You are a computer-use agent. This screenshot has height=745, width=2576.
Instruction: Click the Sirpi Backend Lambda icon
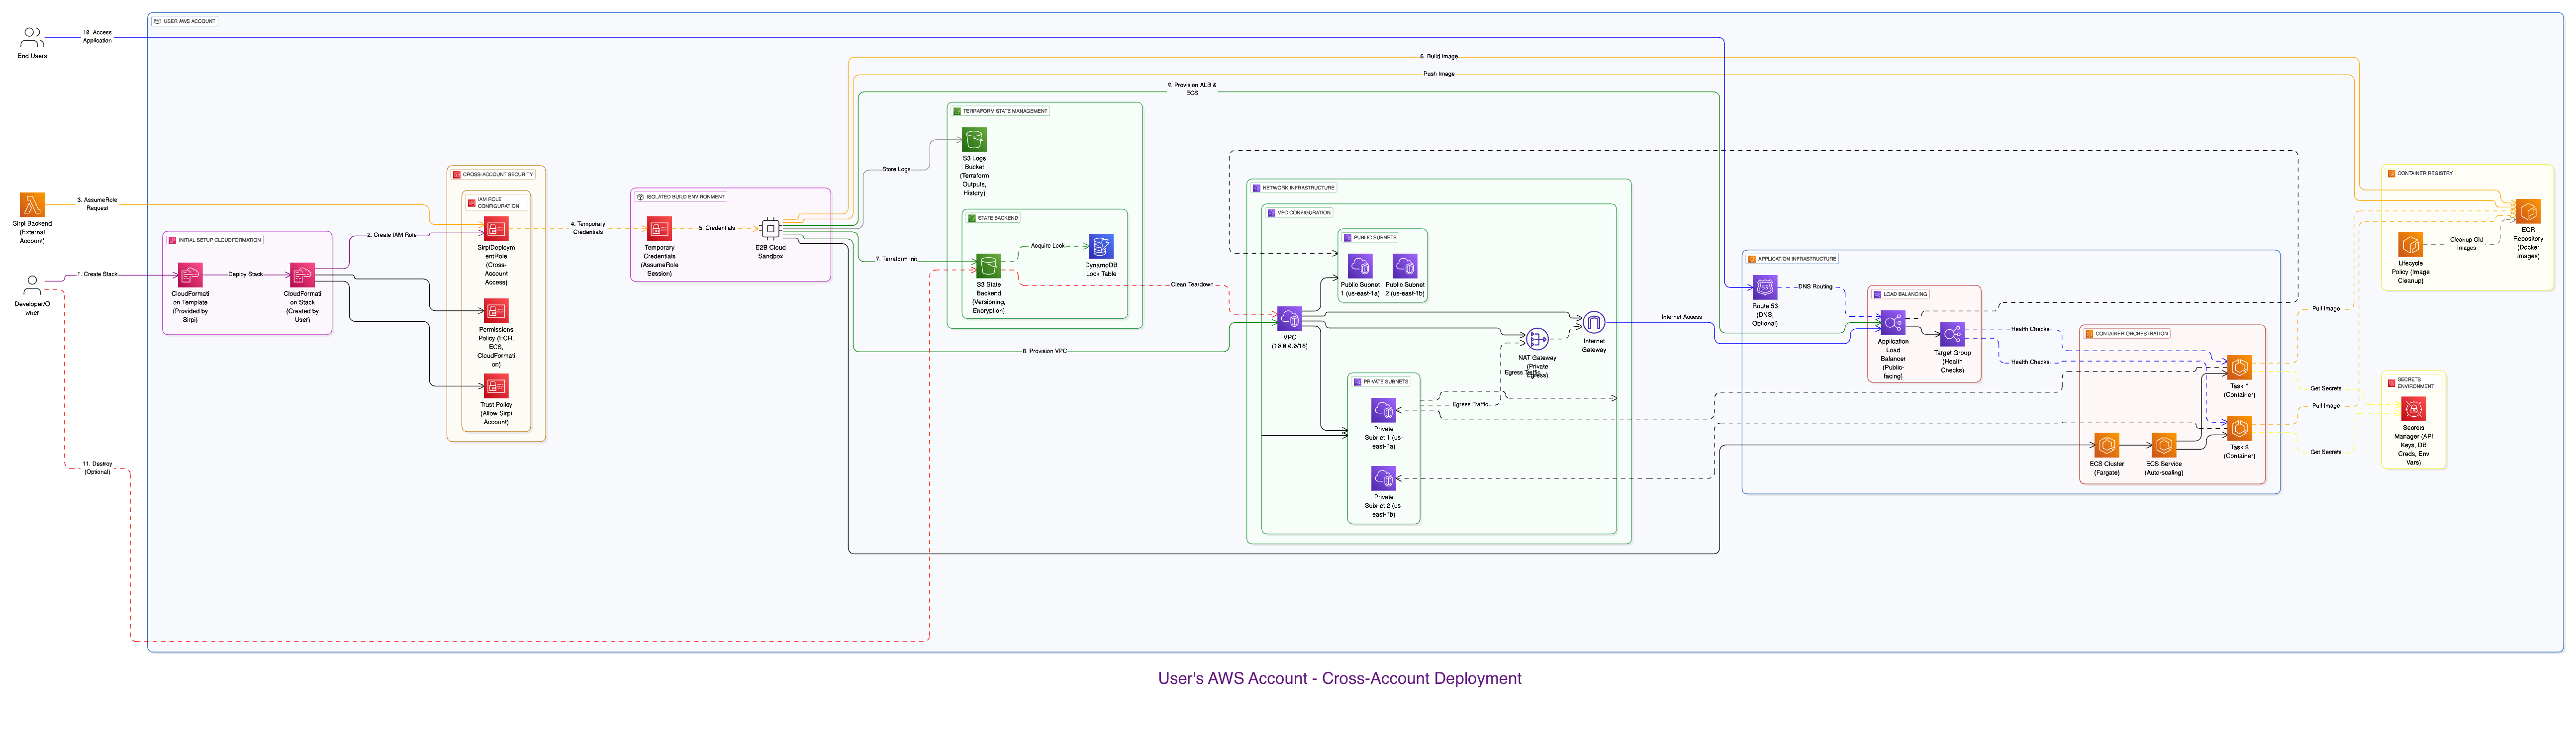coord(32,205)
